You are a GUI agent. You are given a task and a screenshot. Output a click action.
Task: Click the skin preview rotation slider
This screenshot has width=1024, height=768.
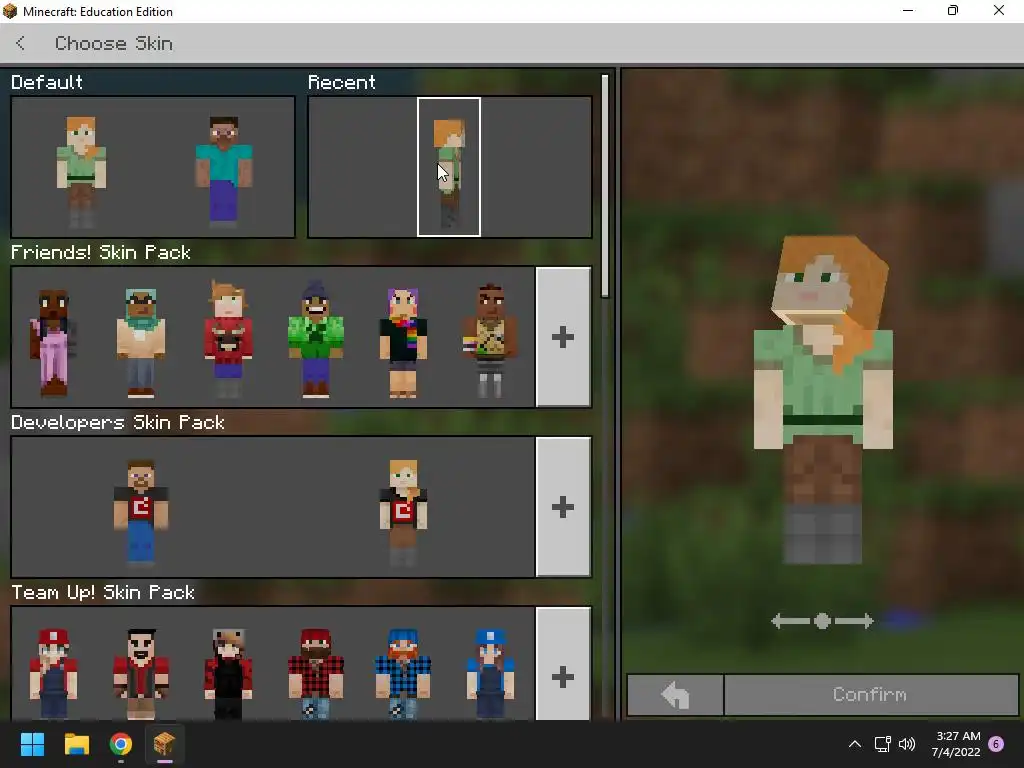(822, 621)
